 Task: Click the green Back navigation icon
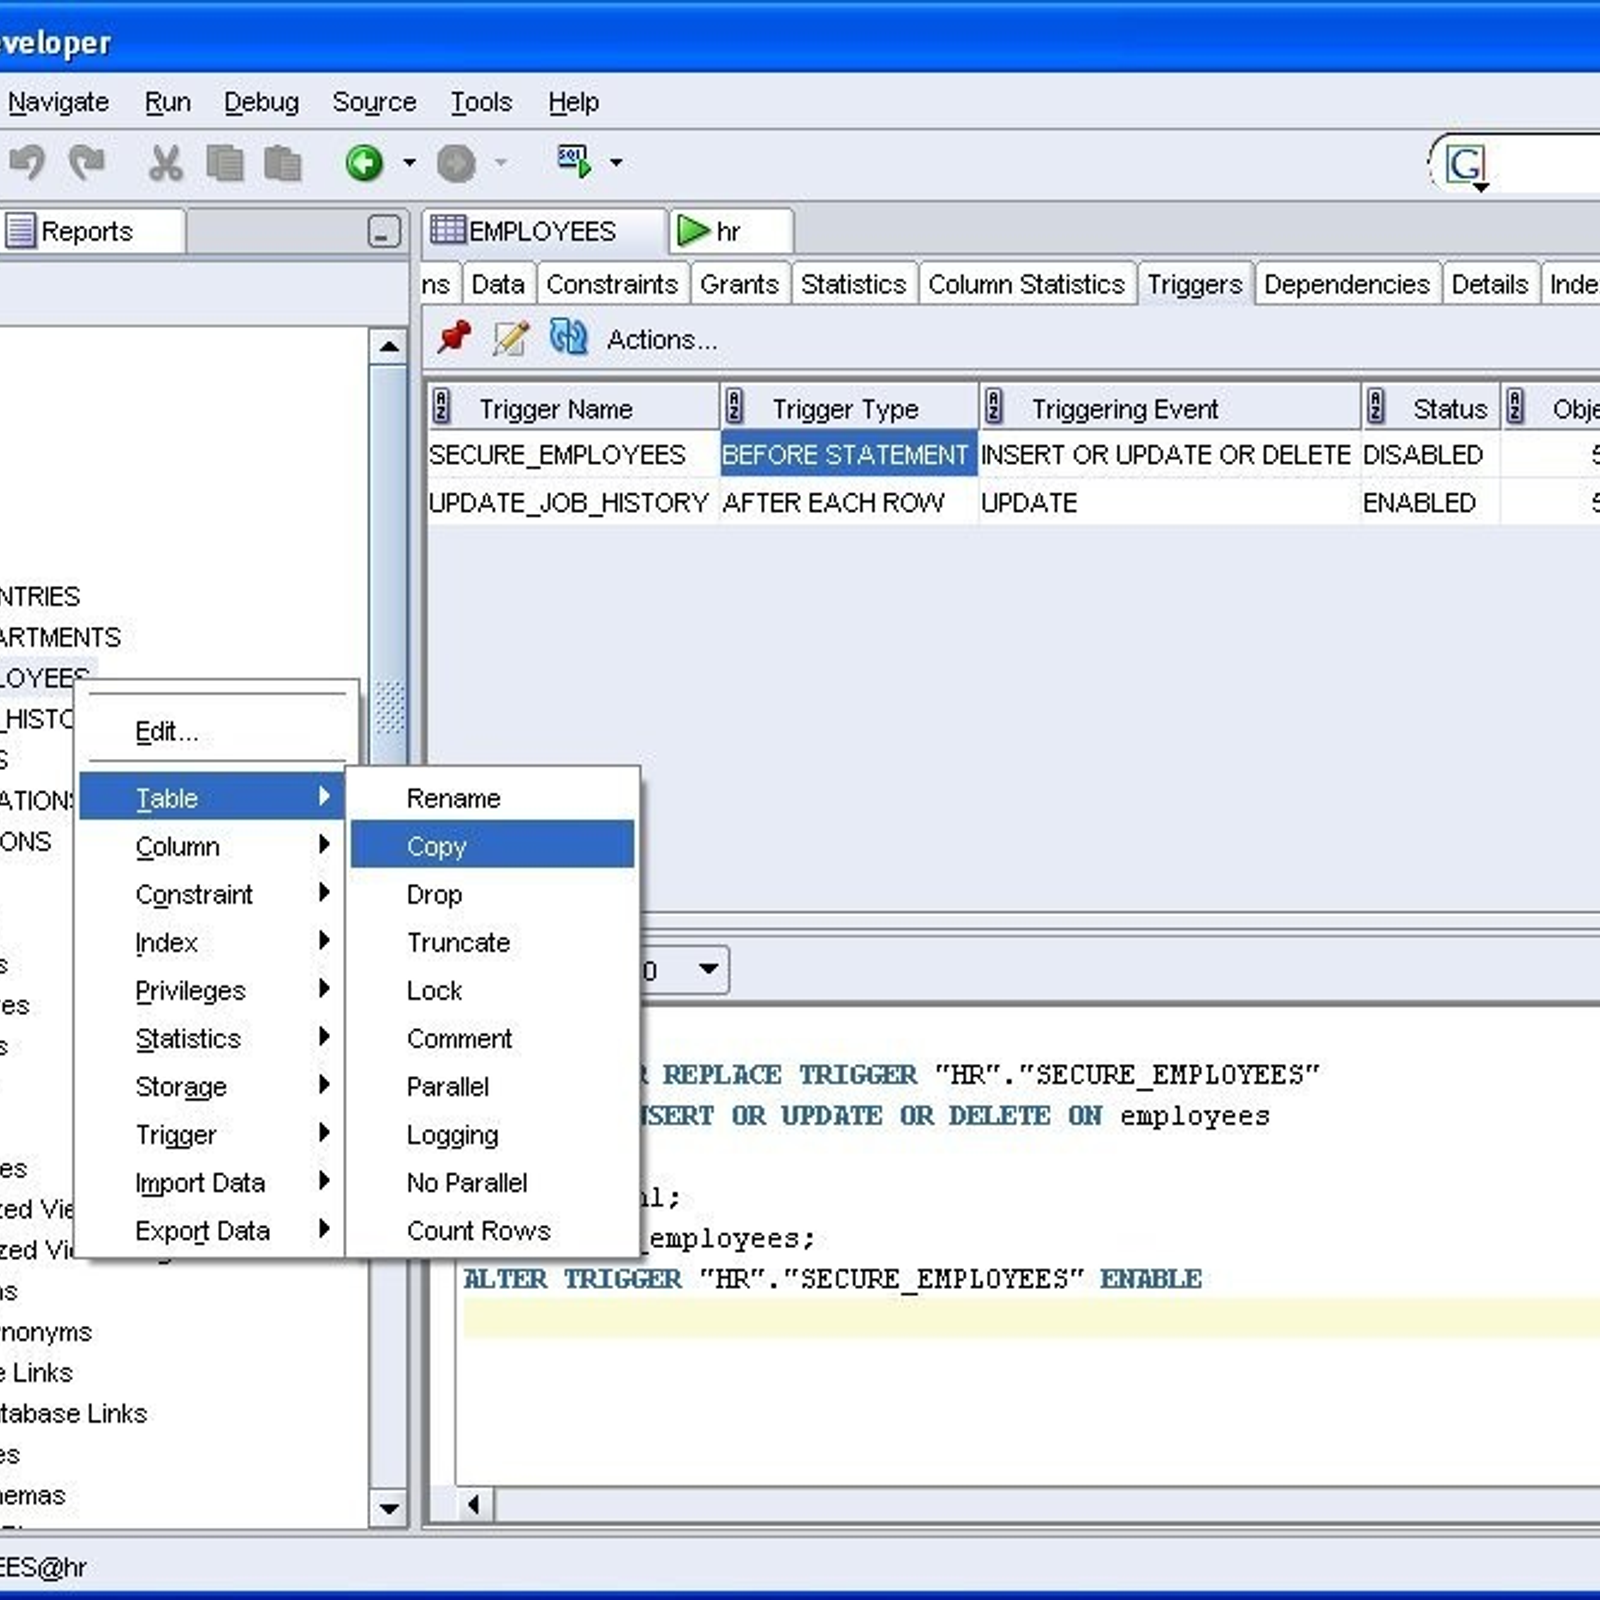(x=365, y=163)
